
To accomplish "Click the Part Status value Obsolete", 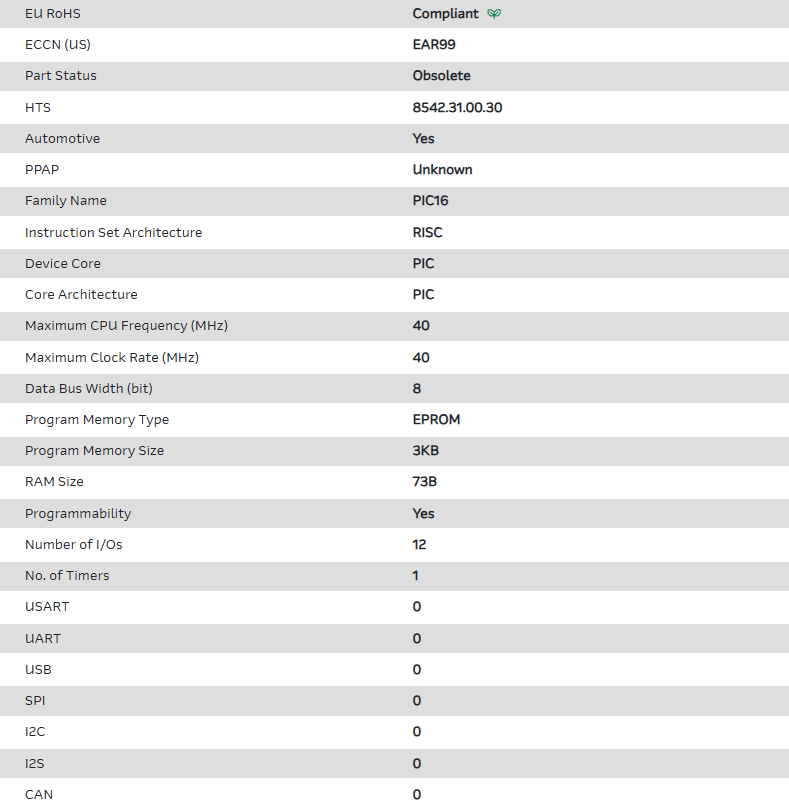I will coord(441,76).
